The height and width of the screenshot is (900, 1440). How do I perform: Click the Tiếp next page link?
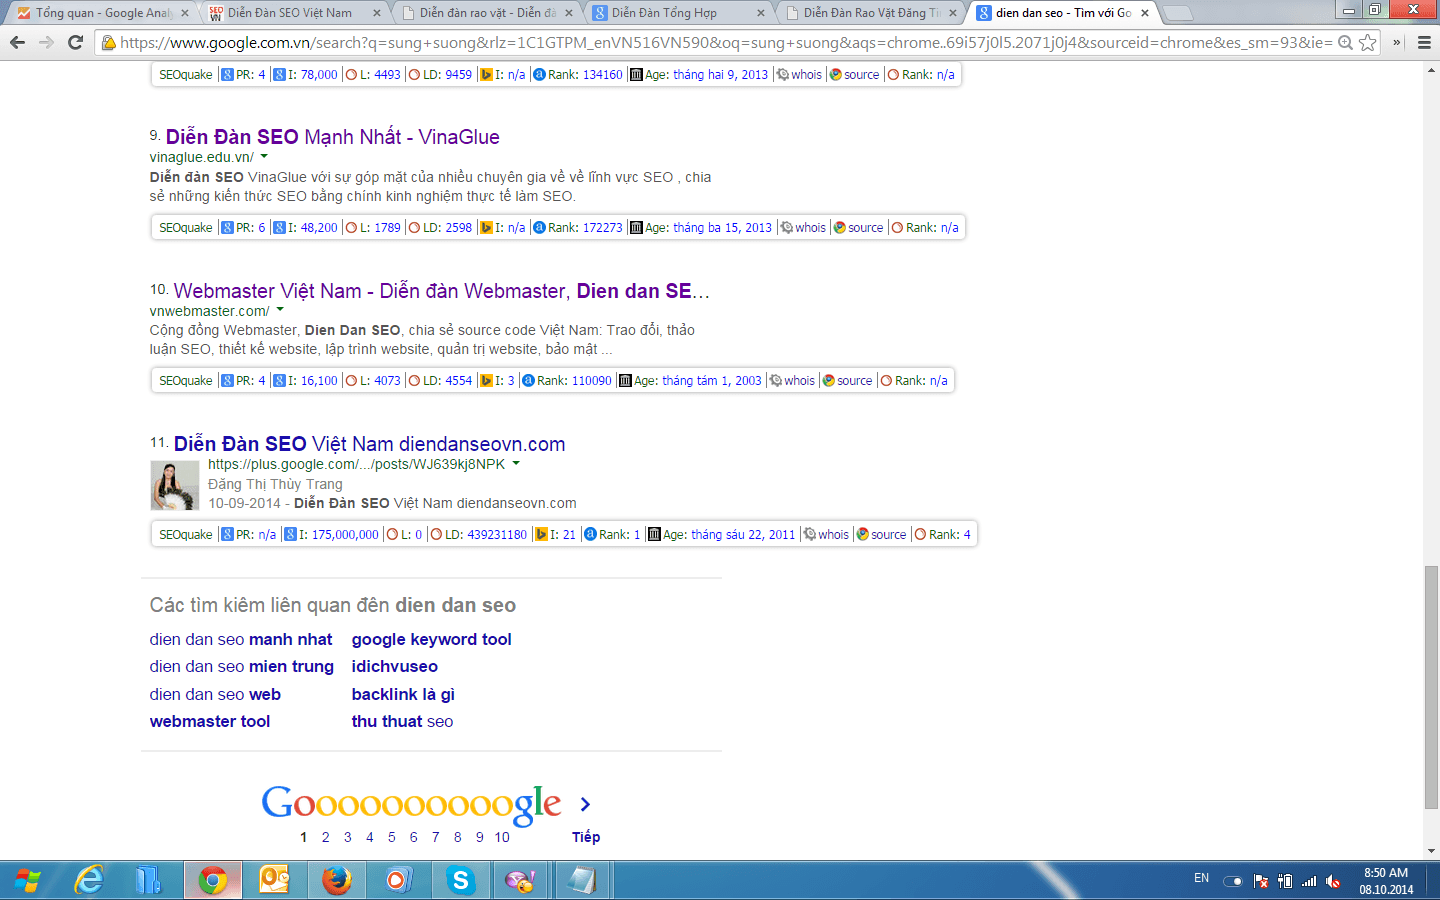pos(586,837)
